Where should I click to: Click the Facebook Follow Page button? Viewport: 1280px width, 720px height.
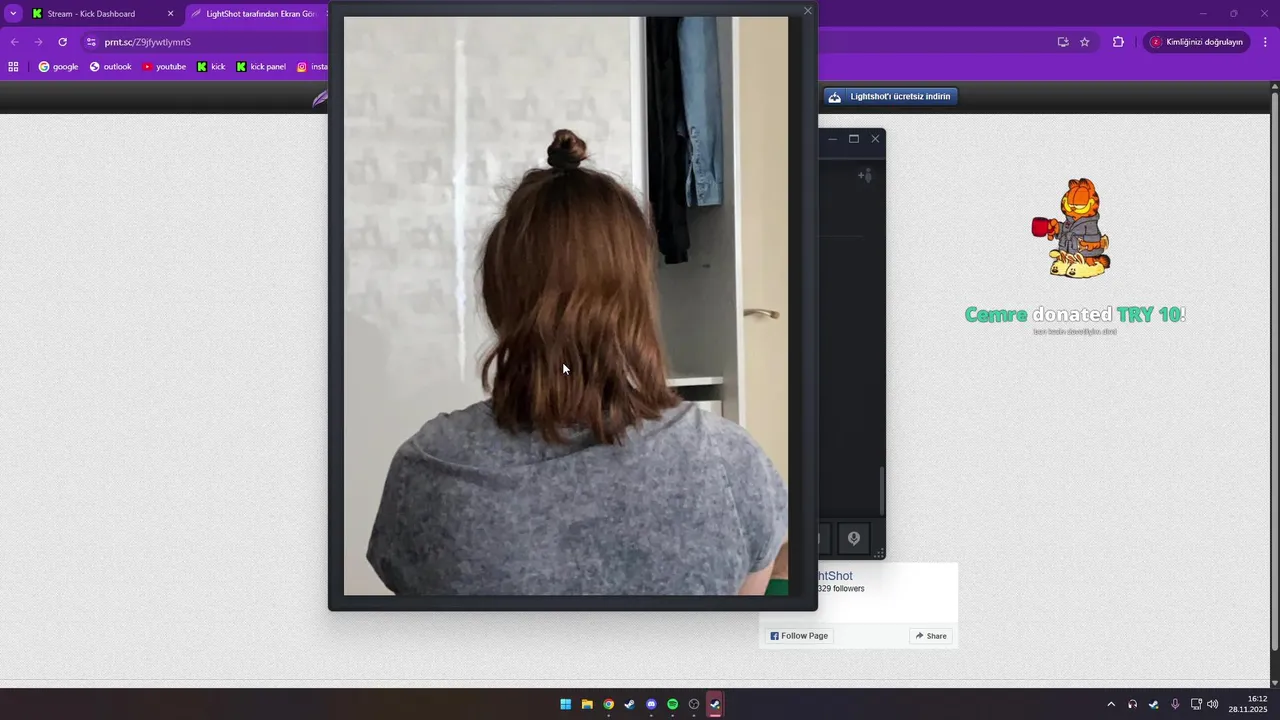799,636
